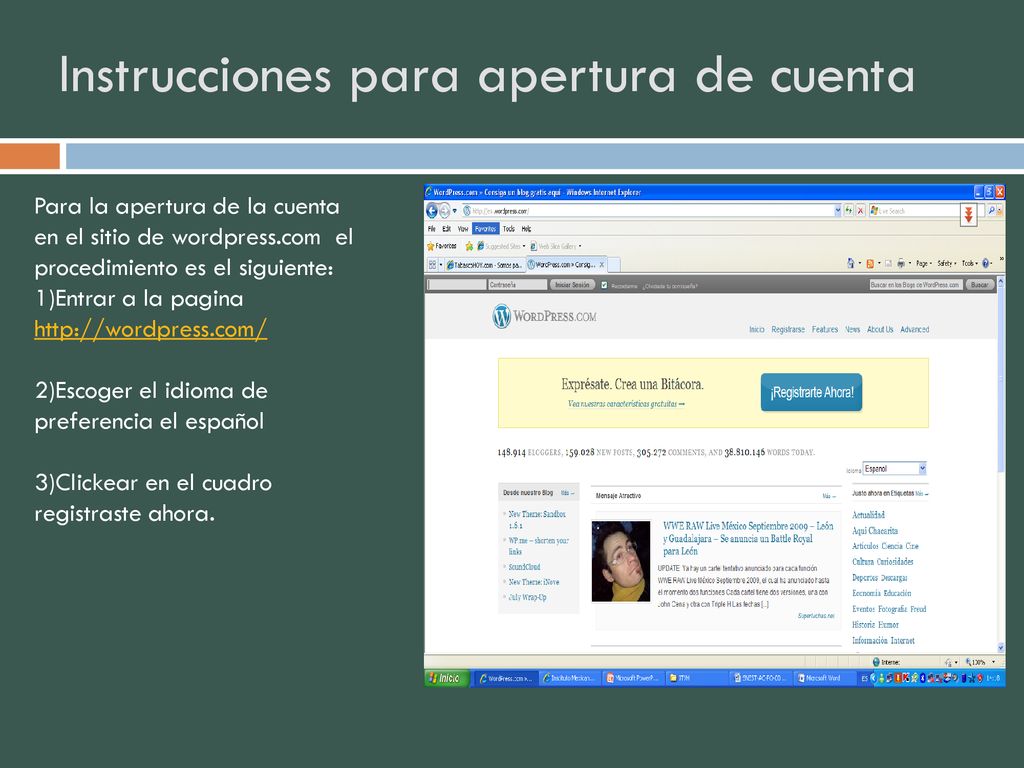
Task: Click the Iniciar Sesión button
Action: [572, 285]
